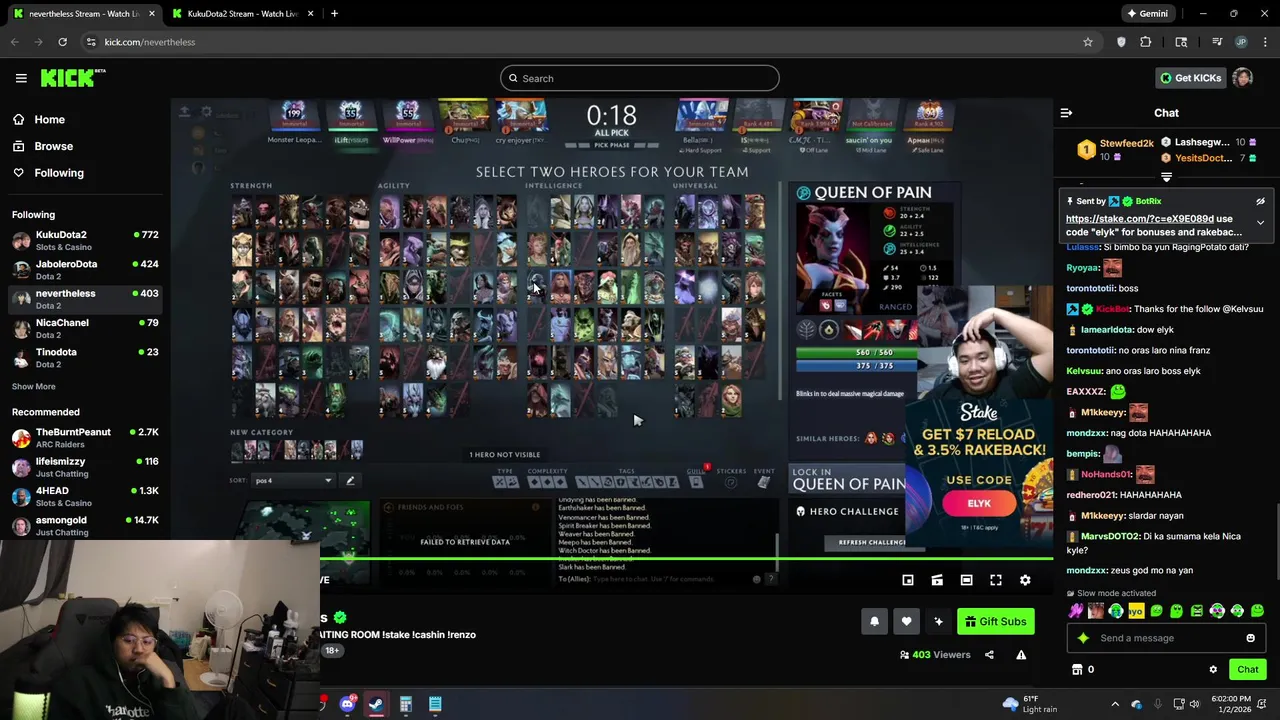Click BotRix username in pinned message

pos(1148,201)
